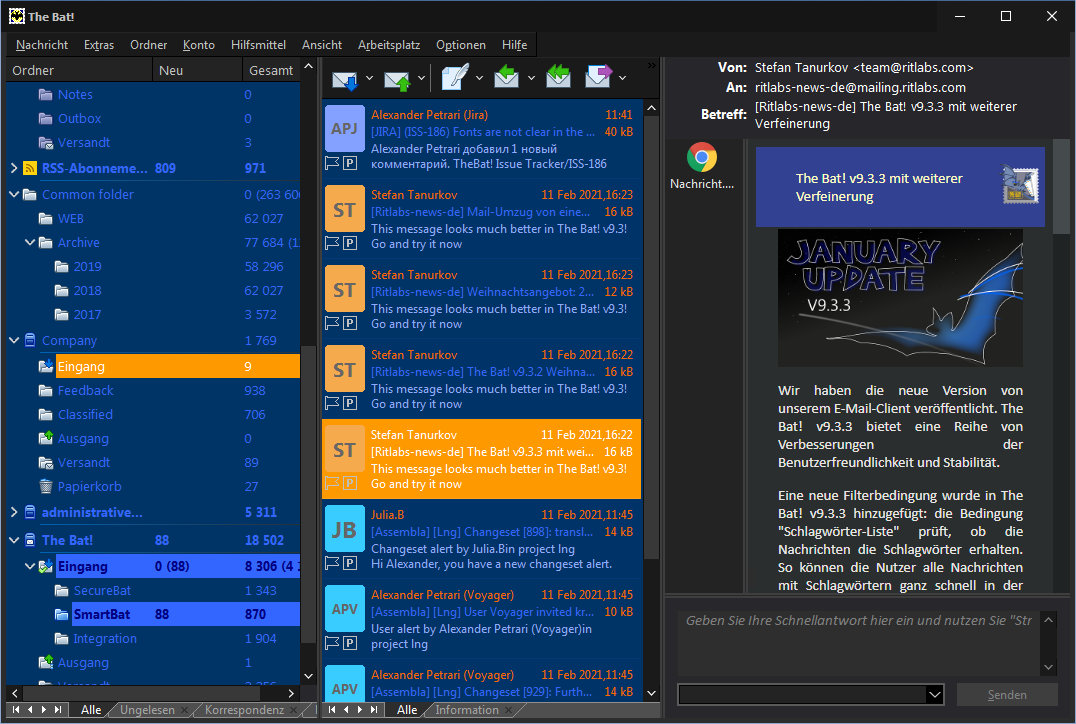This screenshot has height=724, width=1076.
Task: Click the Notes folder icon
Action: [45, 95]
